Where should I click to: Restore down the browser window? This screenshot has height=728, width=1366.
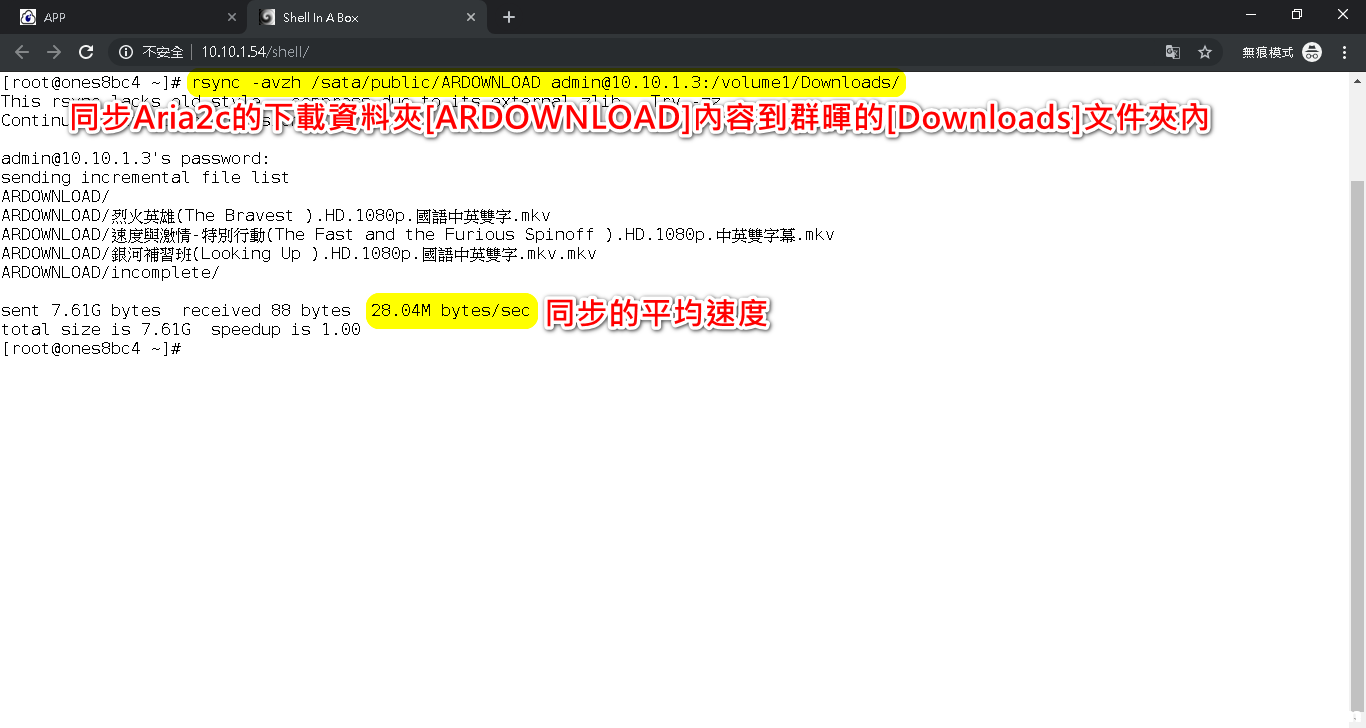pos(1297,15)
